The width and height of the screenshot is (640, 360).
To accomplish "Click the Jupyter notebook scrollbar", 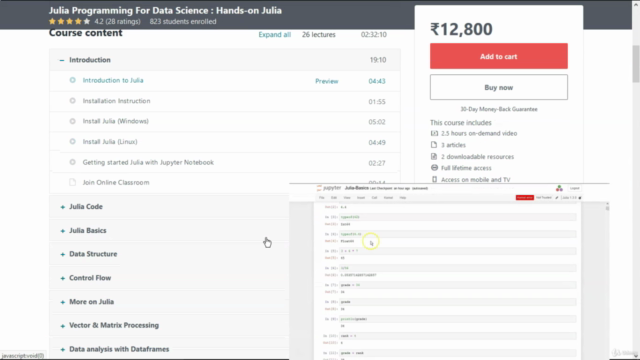I will [607, 208].
